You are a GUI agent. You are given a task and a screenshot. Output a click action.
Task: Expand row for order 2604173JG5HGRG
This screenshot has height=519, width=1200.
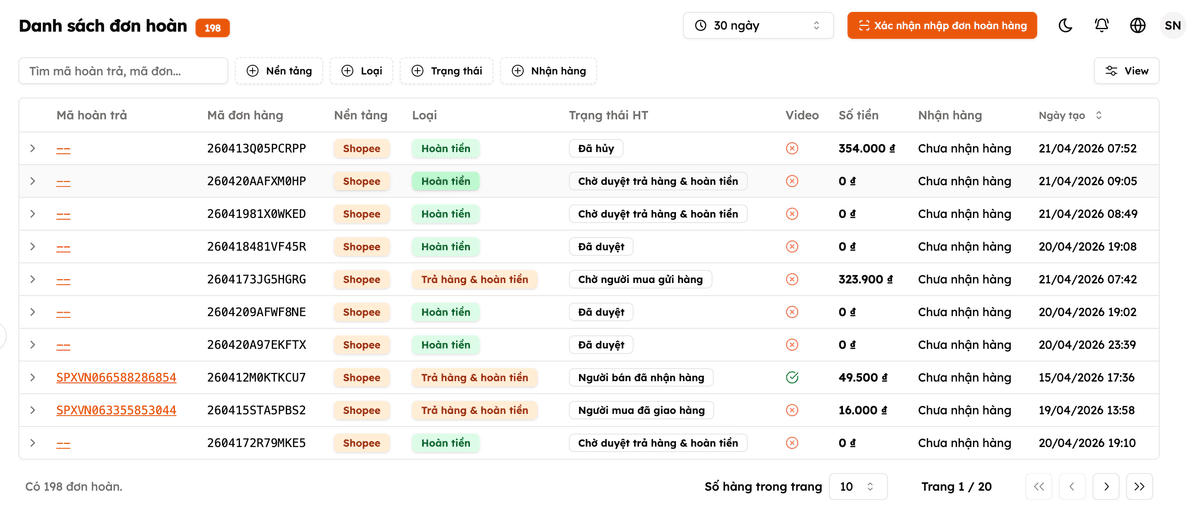pyautogui.click(x=33, y=279)
